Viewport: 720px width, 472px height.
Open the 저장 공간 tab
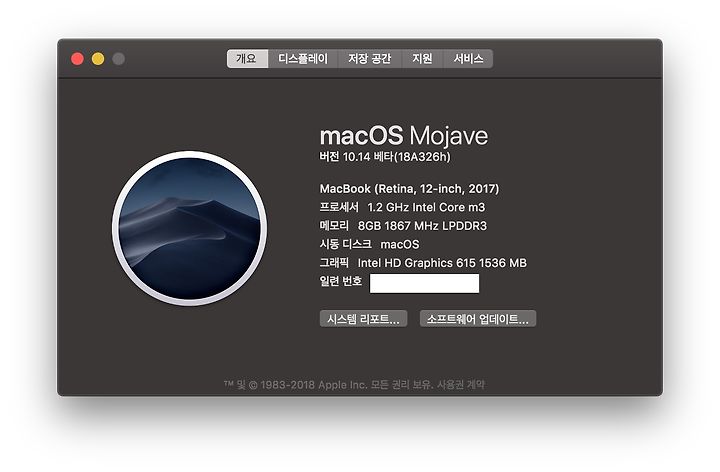pos(370,59)
